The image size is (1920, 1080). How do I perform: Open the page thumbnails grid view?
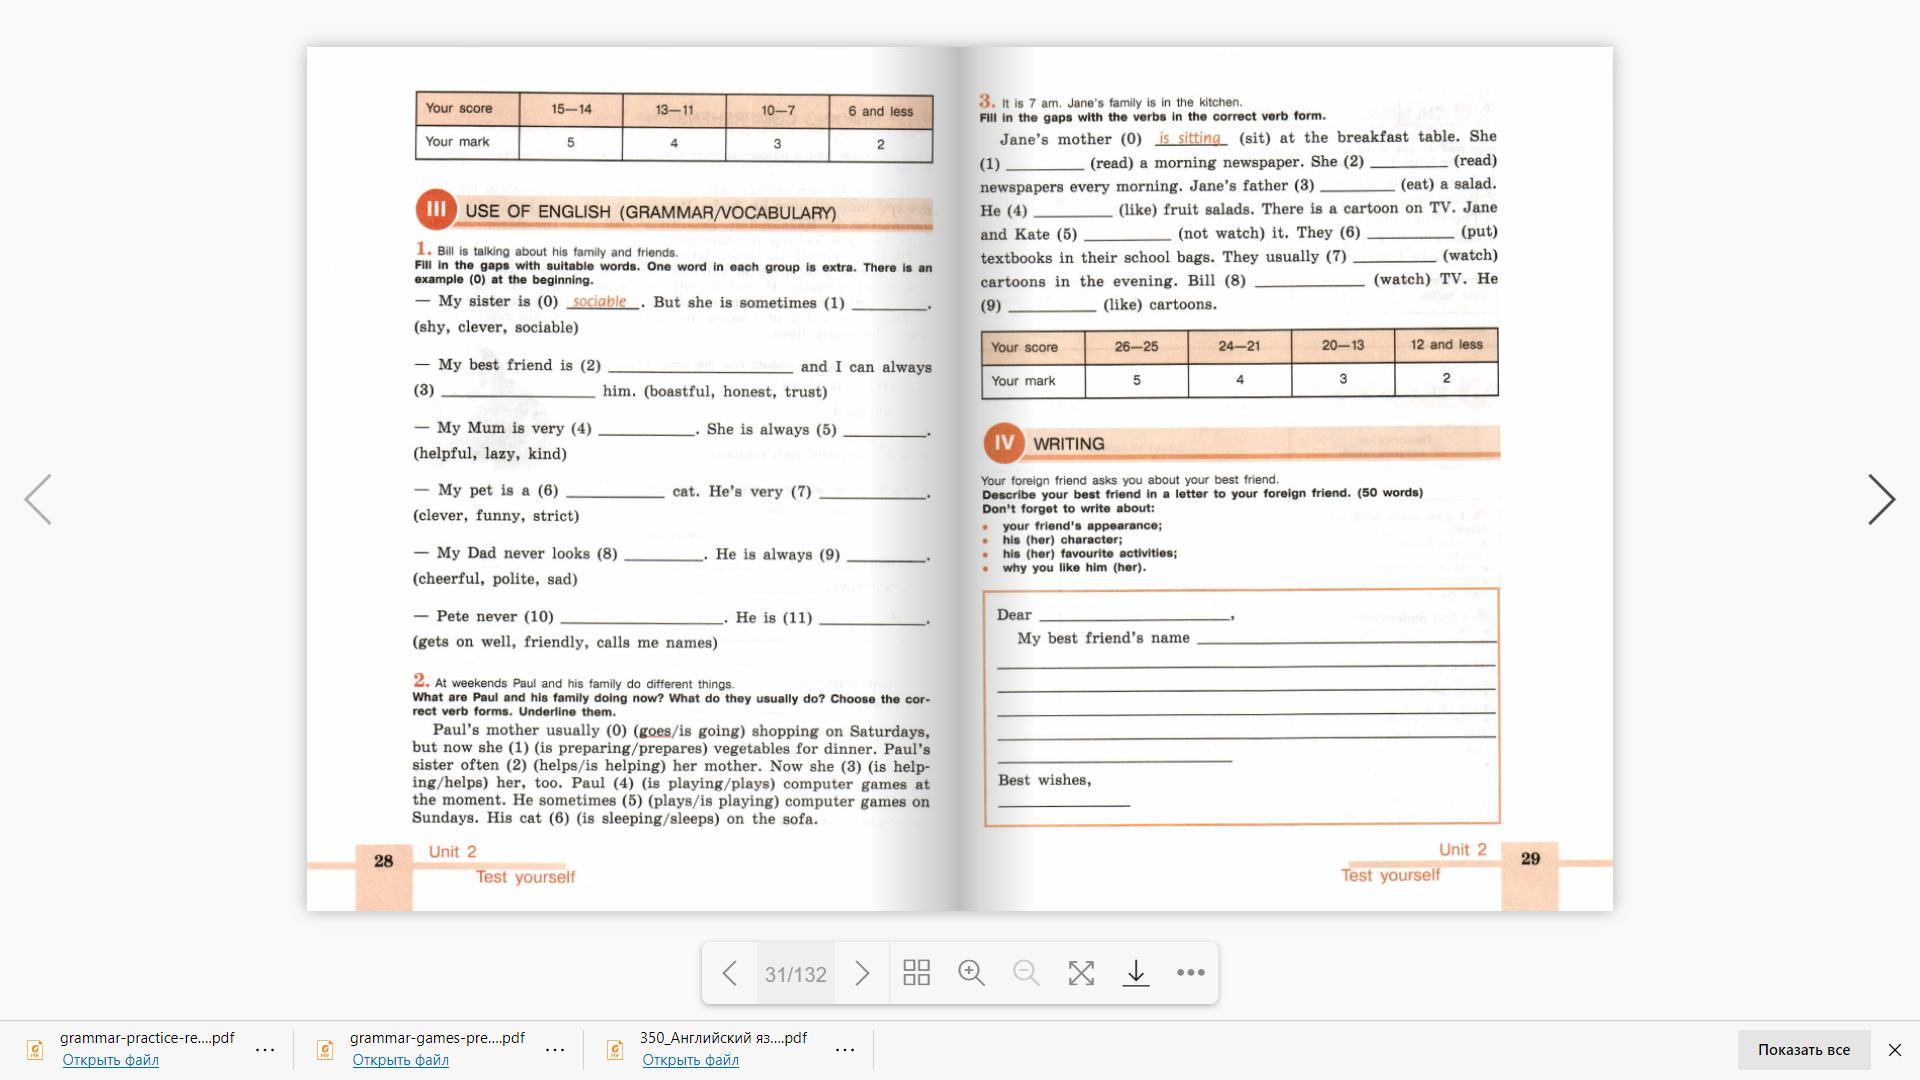click(x=916, y=973)
